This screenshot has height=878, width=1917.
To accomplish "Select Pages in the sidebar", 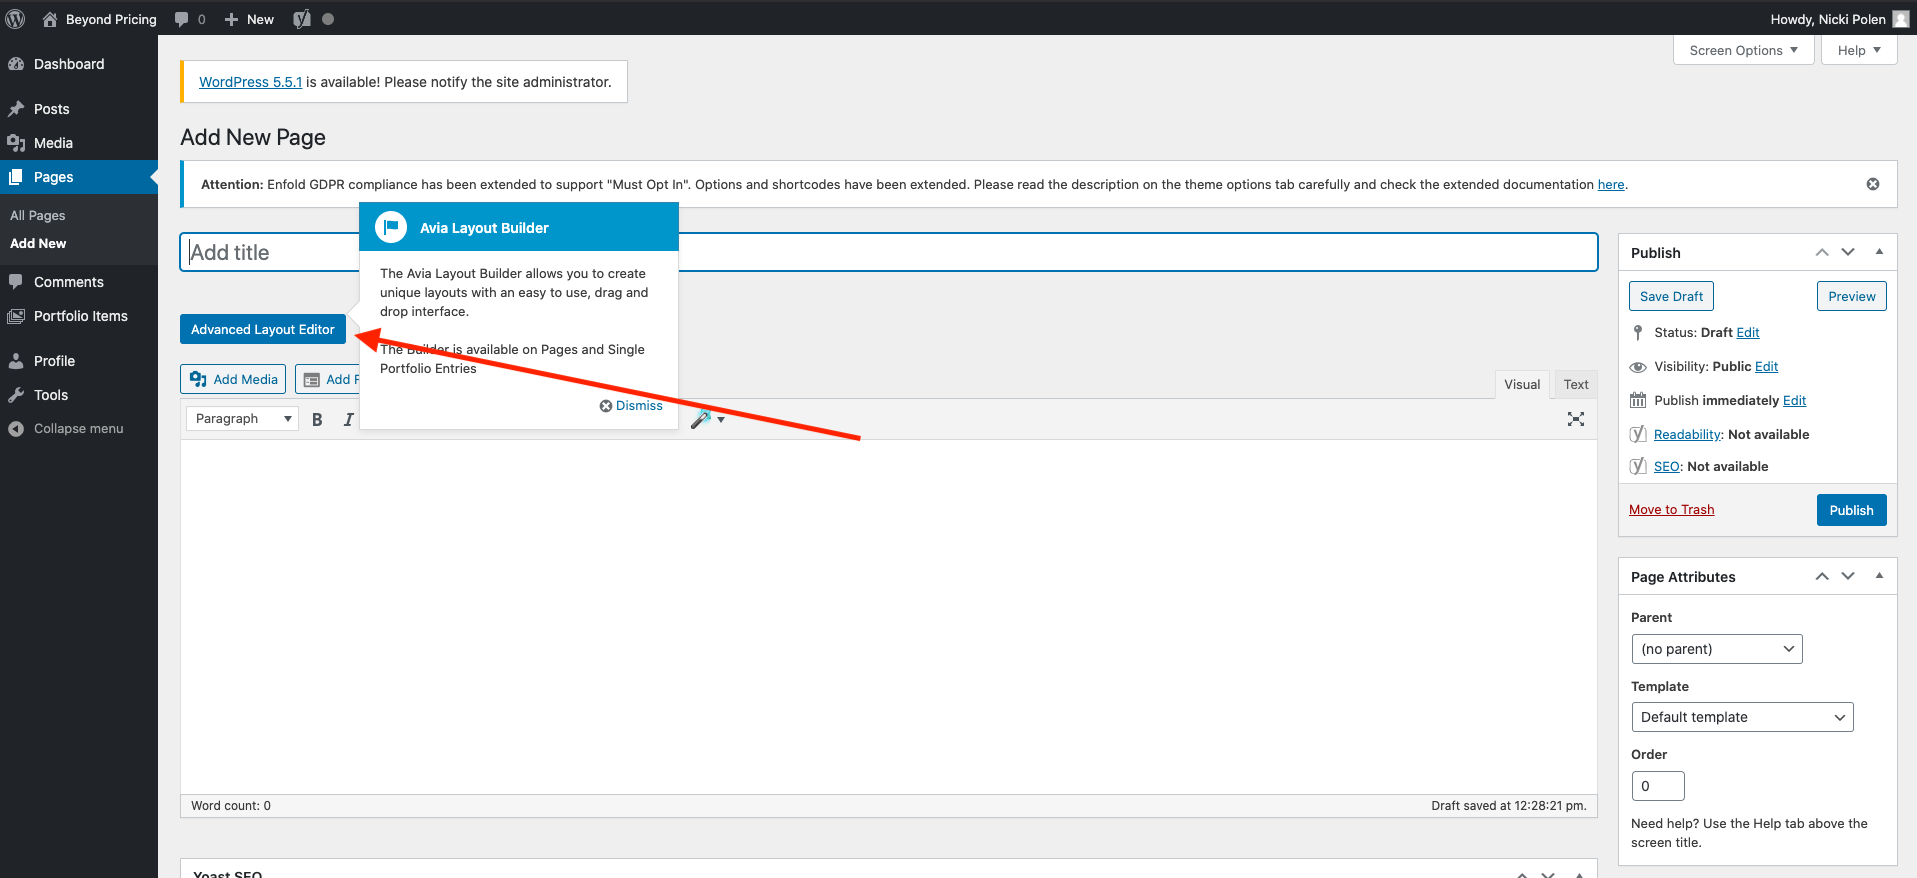I will (79, 177).
